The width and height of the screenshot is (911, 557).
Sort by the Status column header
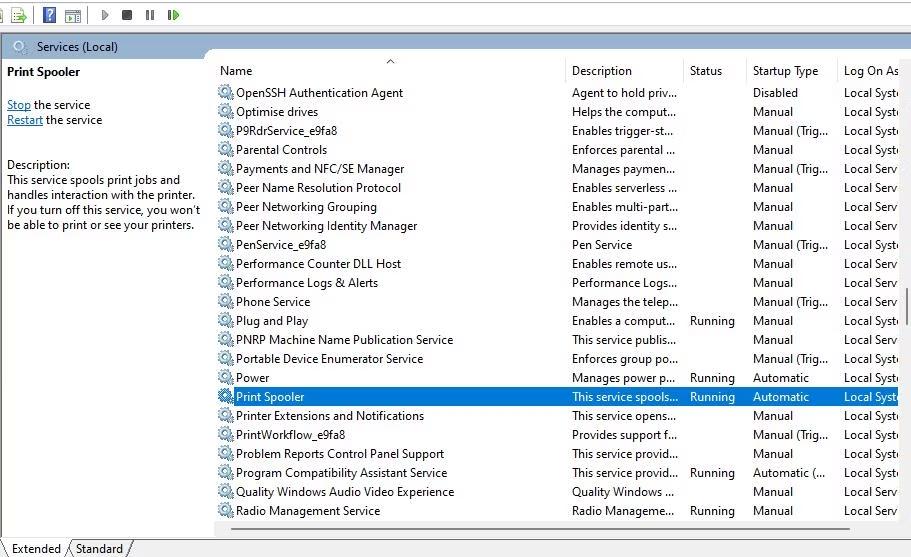click(x=705, y=71)
